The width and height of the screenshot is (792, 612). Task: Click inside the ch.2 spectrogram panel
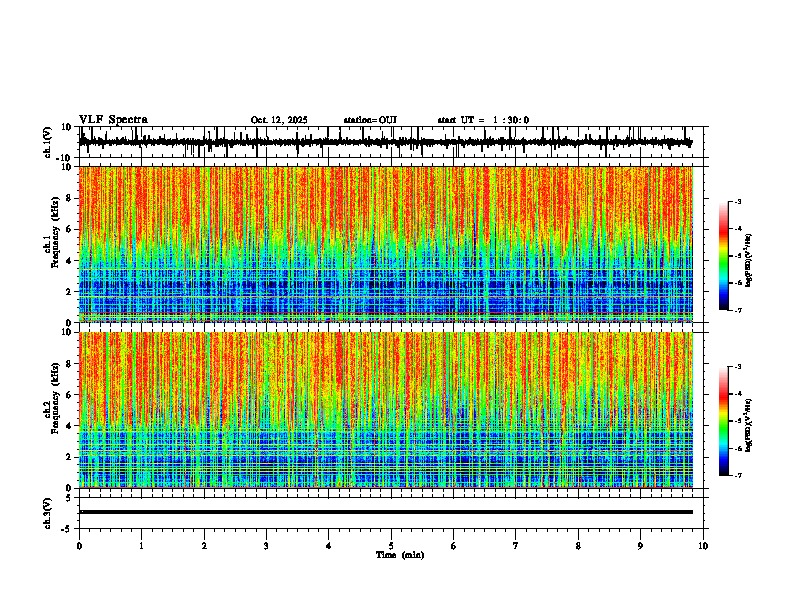point(385,410)
